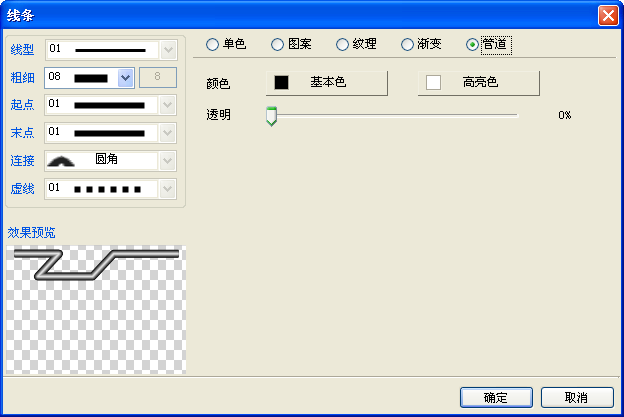Screen dimensions: 624x417
Task: Click the white highlight color swatch
Action: pos(433,82)
